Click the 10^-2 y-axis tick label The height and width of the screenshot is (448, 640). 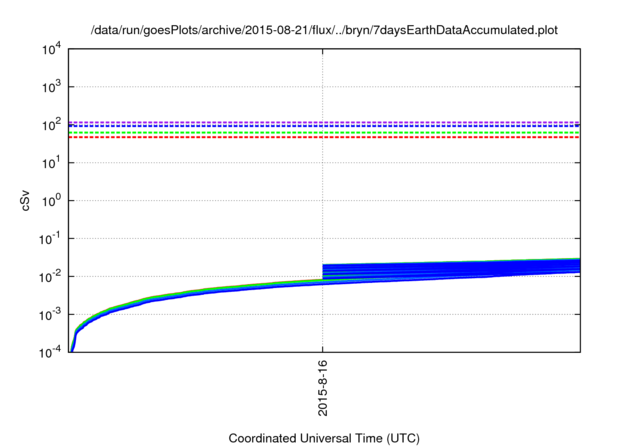click(x=50, y=277)
